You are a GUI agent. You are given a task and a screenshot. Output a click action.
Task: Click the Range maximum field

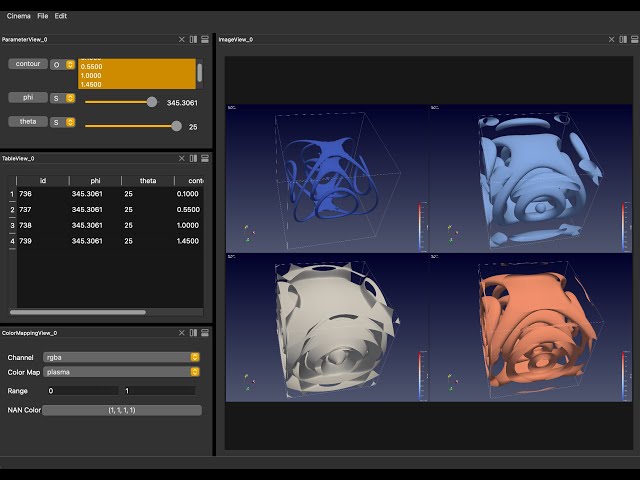(160, 391)
